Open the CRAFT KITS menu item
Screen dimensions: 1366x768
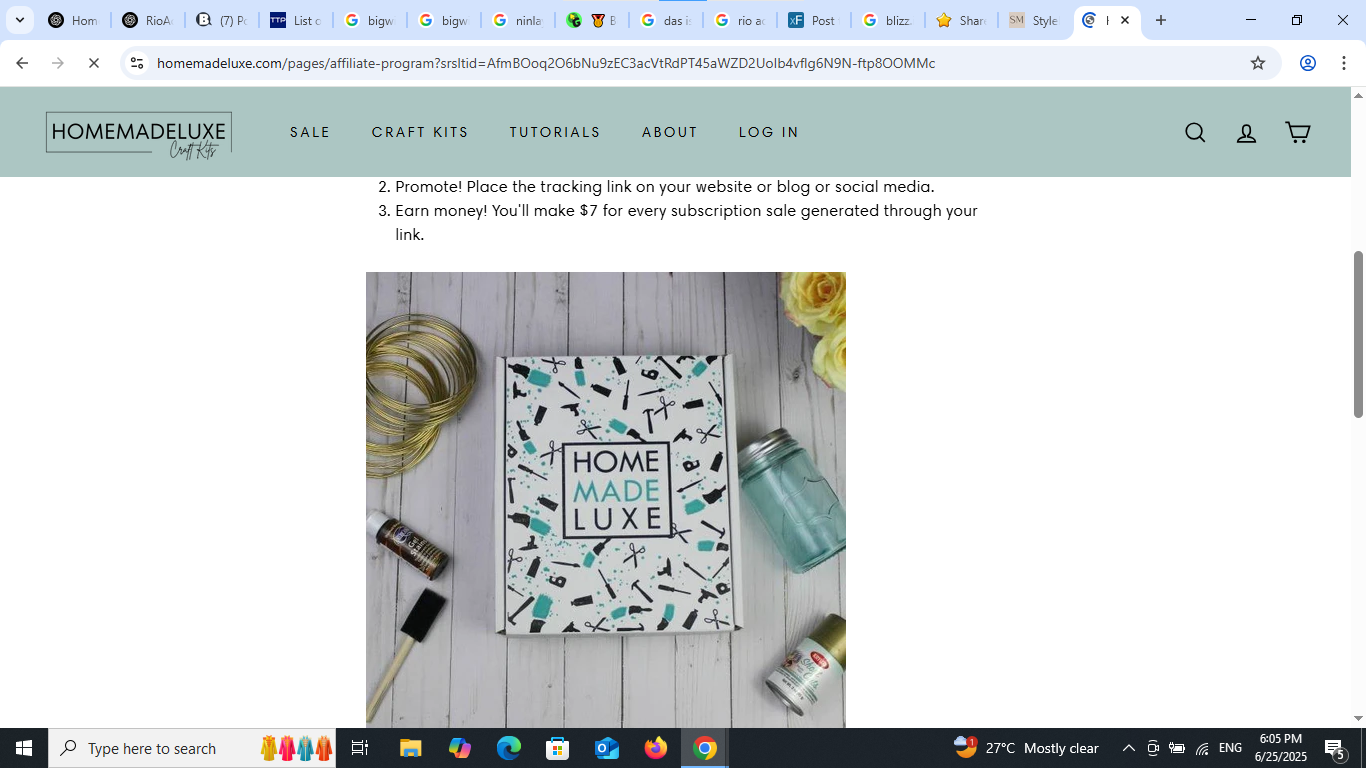point(420,132)
